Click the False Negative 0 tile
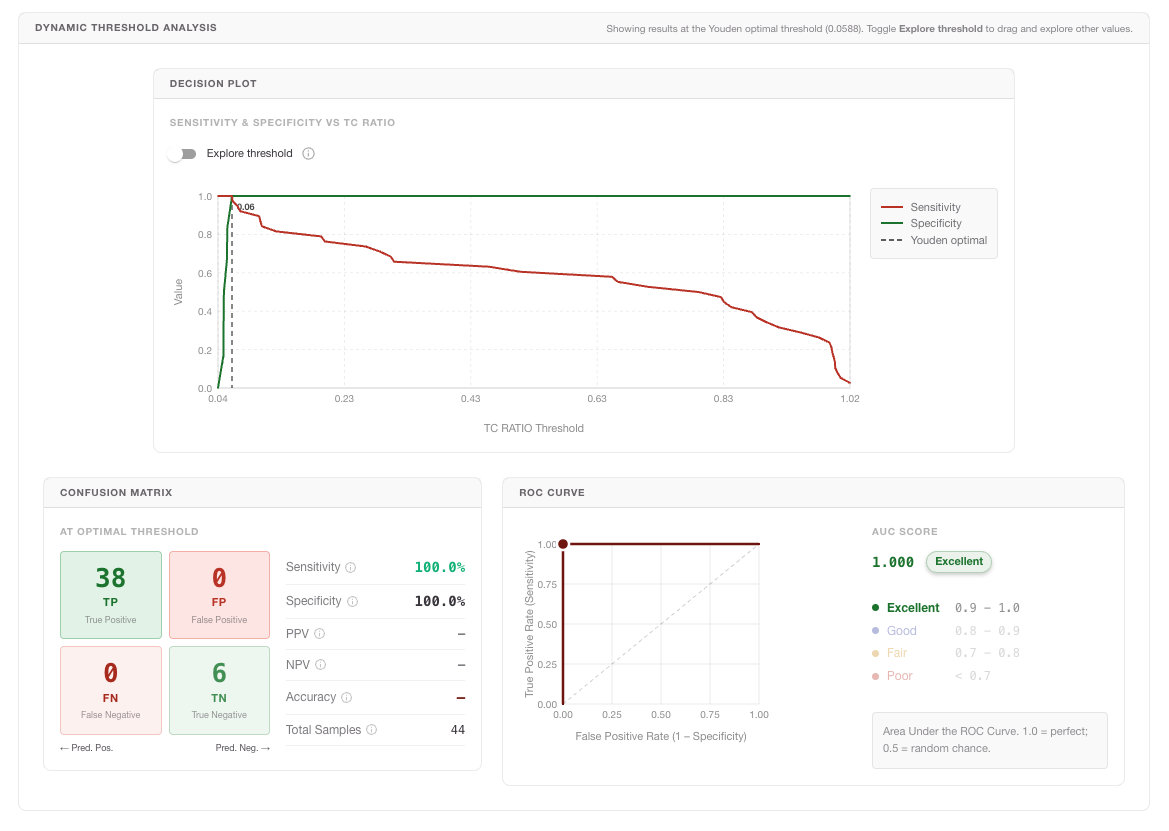The height and width of the screenshot is (831, 1169). [x=111, y=691]
